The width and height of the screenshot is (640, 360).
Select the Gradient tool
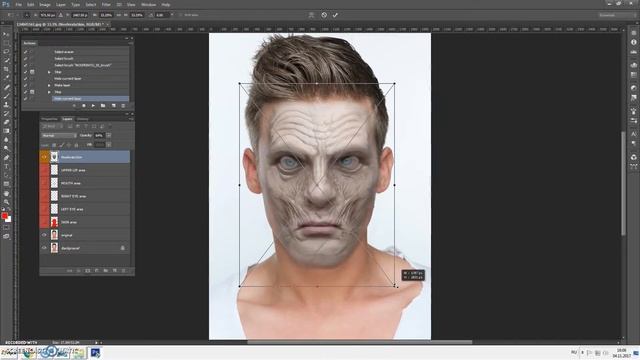point(6,131)
